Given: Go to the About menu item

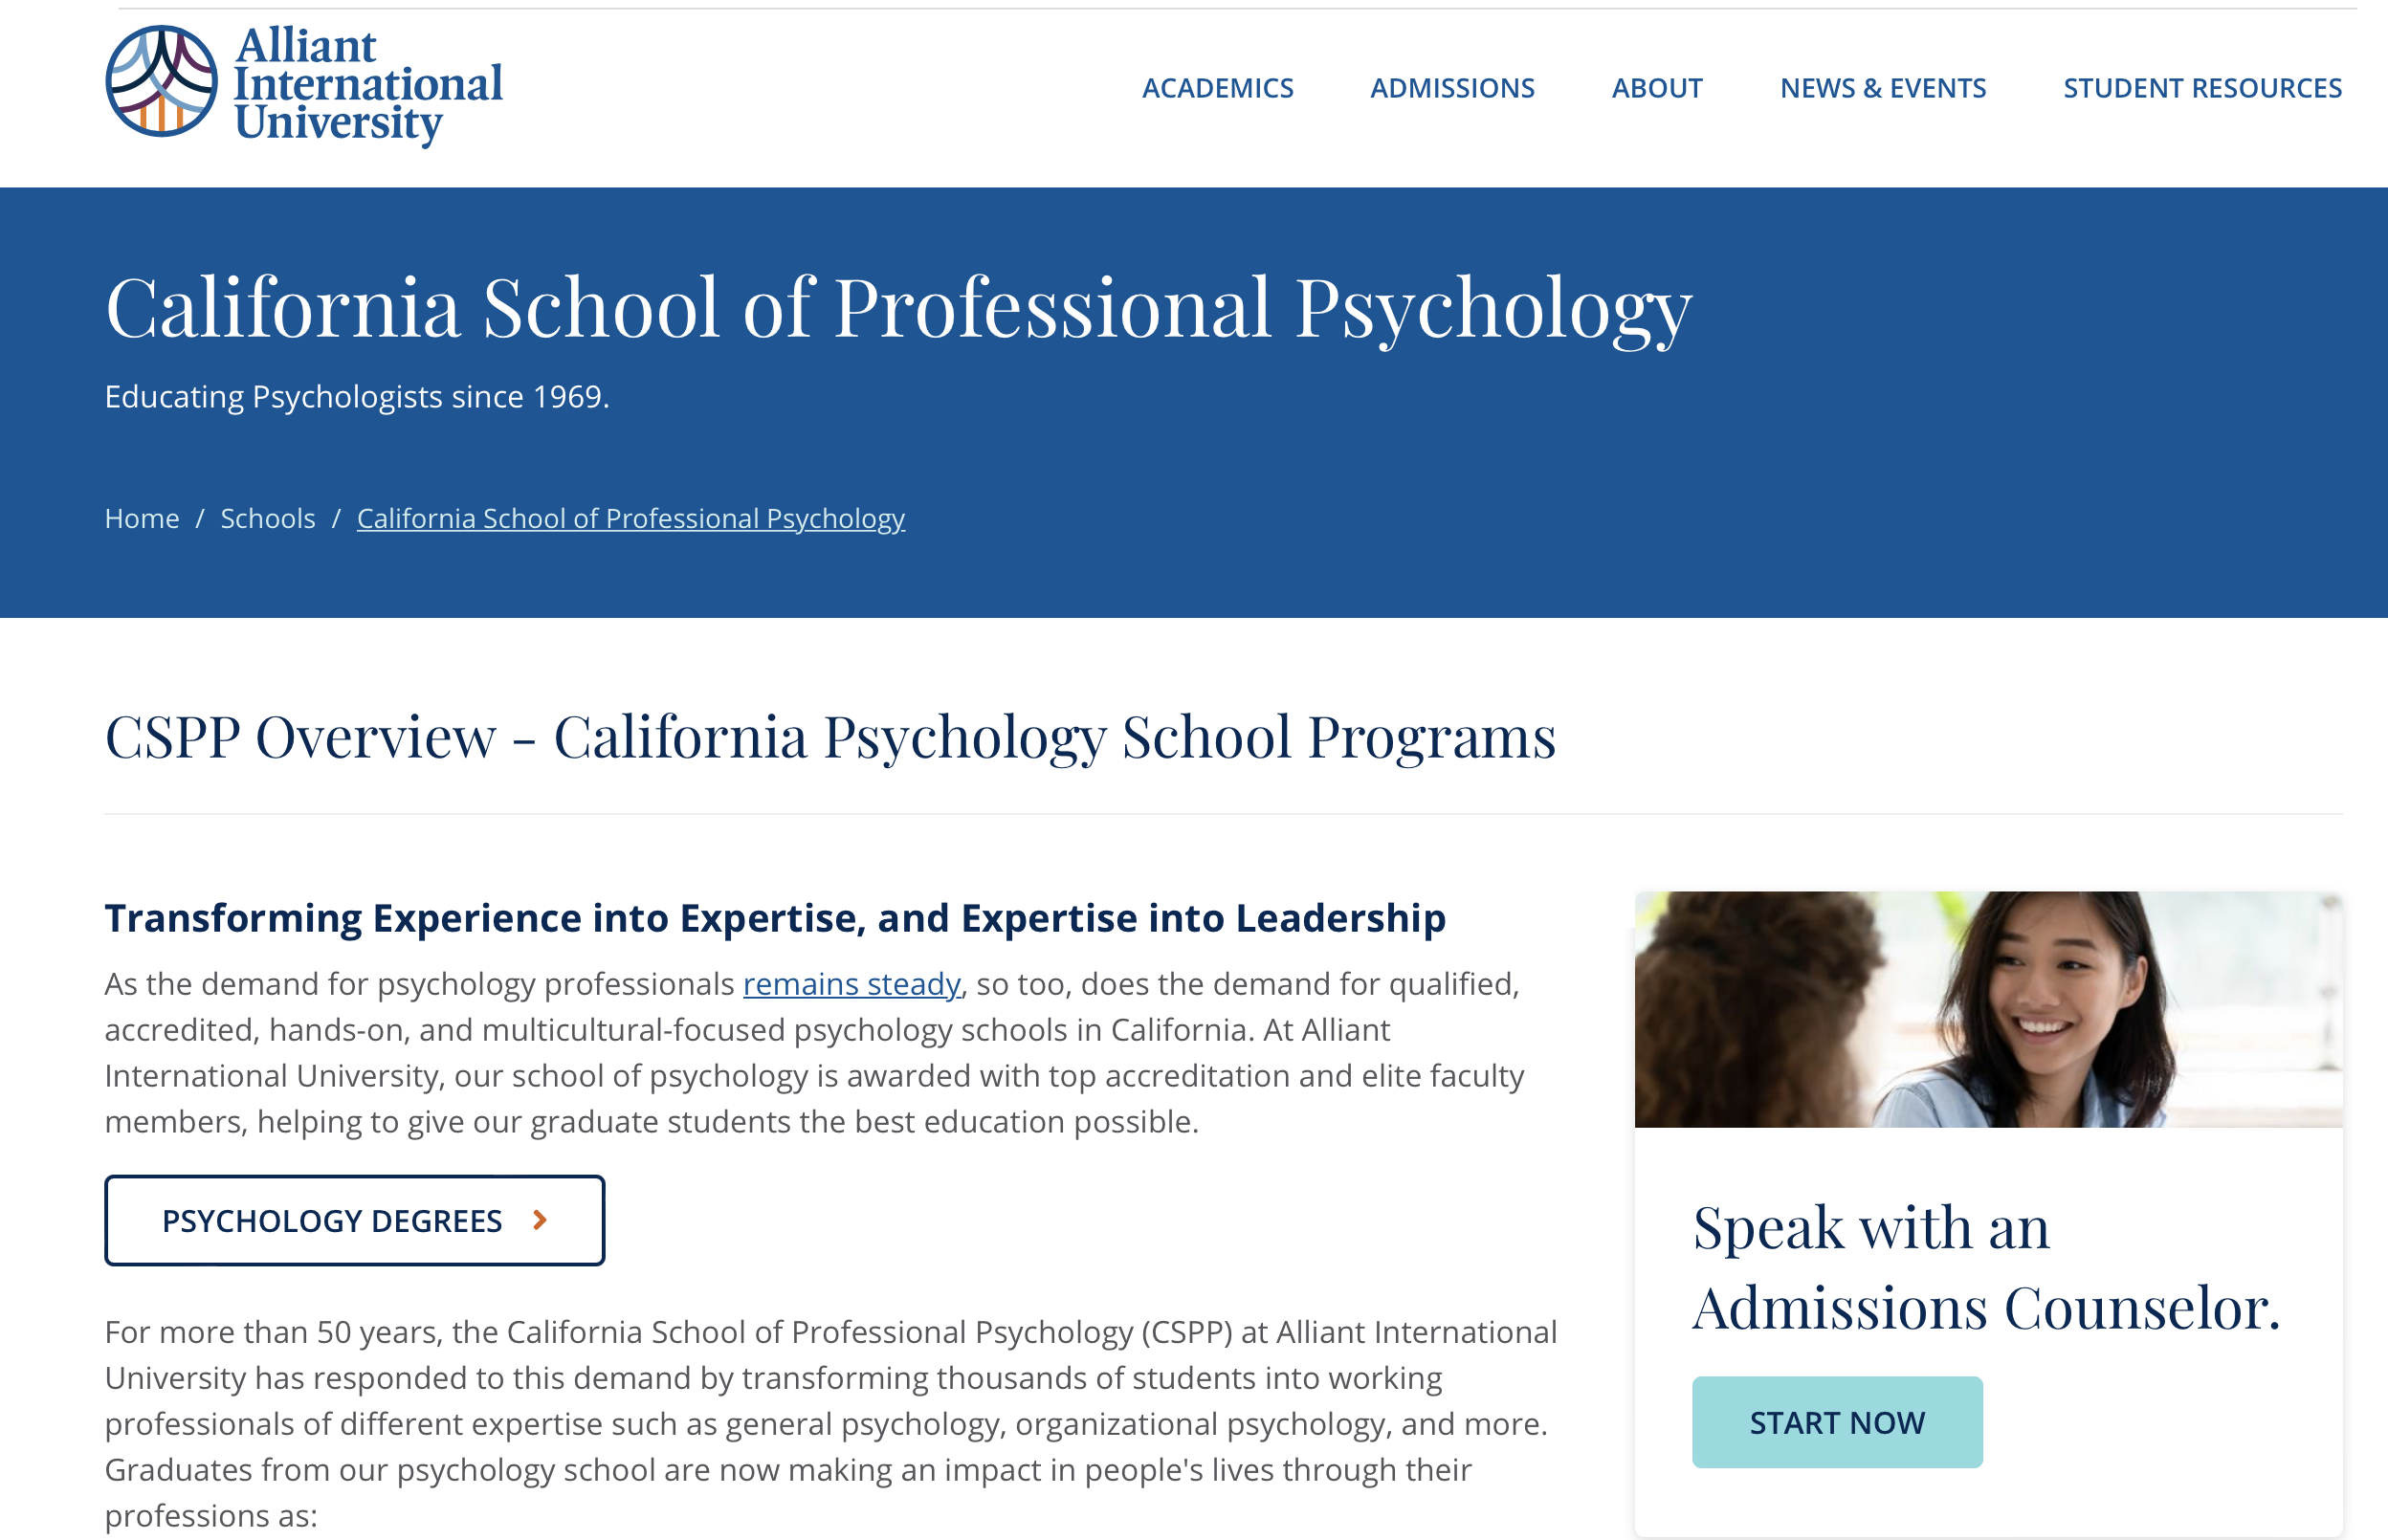Looking at the screenshot, I should [1656, 88].
